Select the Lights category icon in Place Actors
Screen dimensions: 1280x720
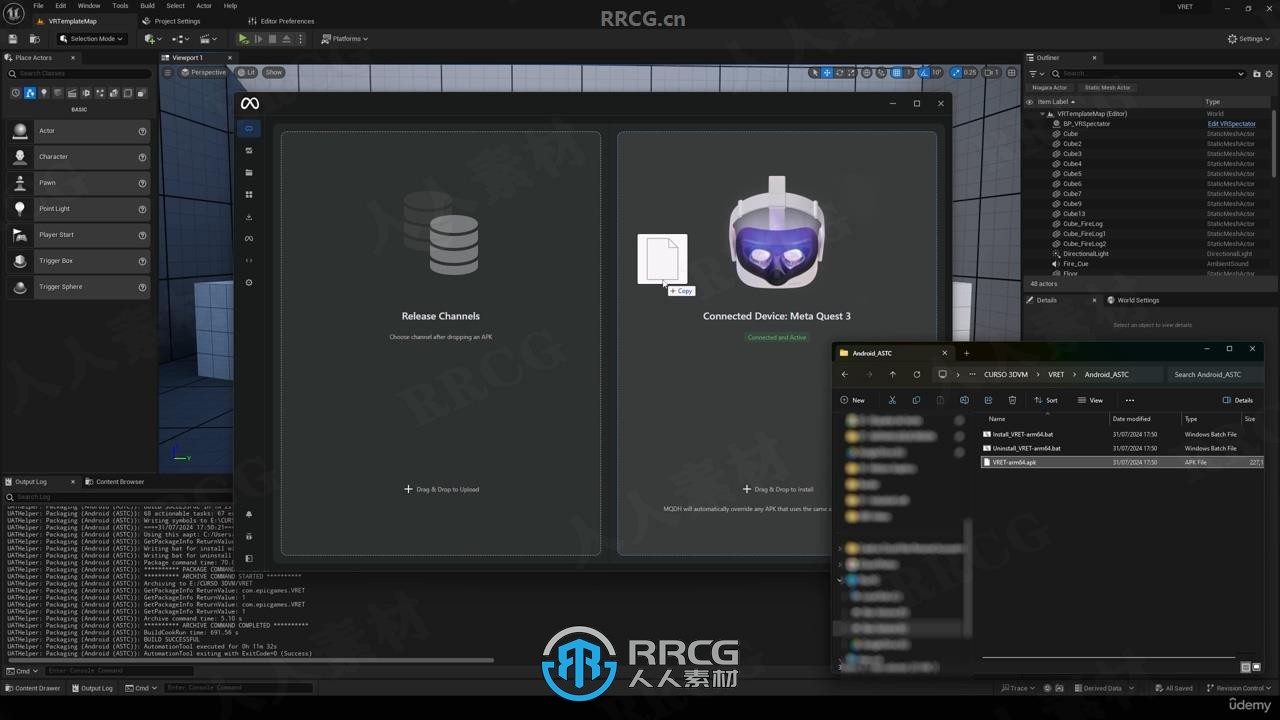pyautogui.click(x=44, y=93)
